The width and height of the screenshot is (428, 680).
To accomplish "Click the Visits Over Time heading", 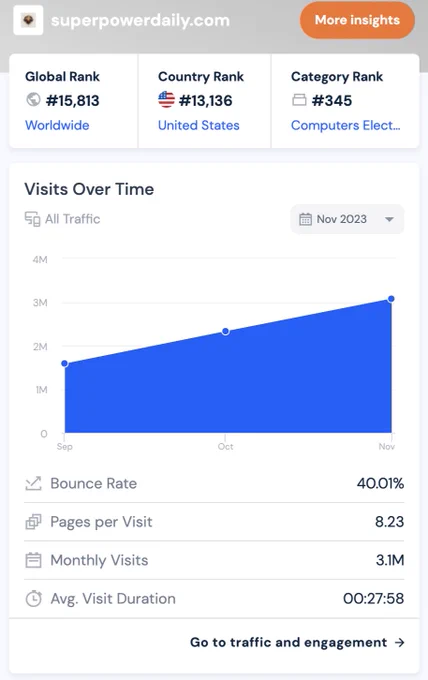I will pyautogui.click(x=89, y=189).
